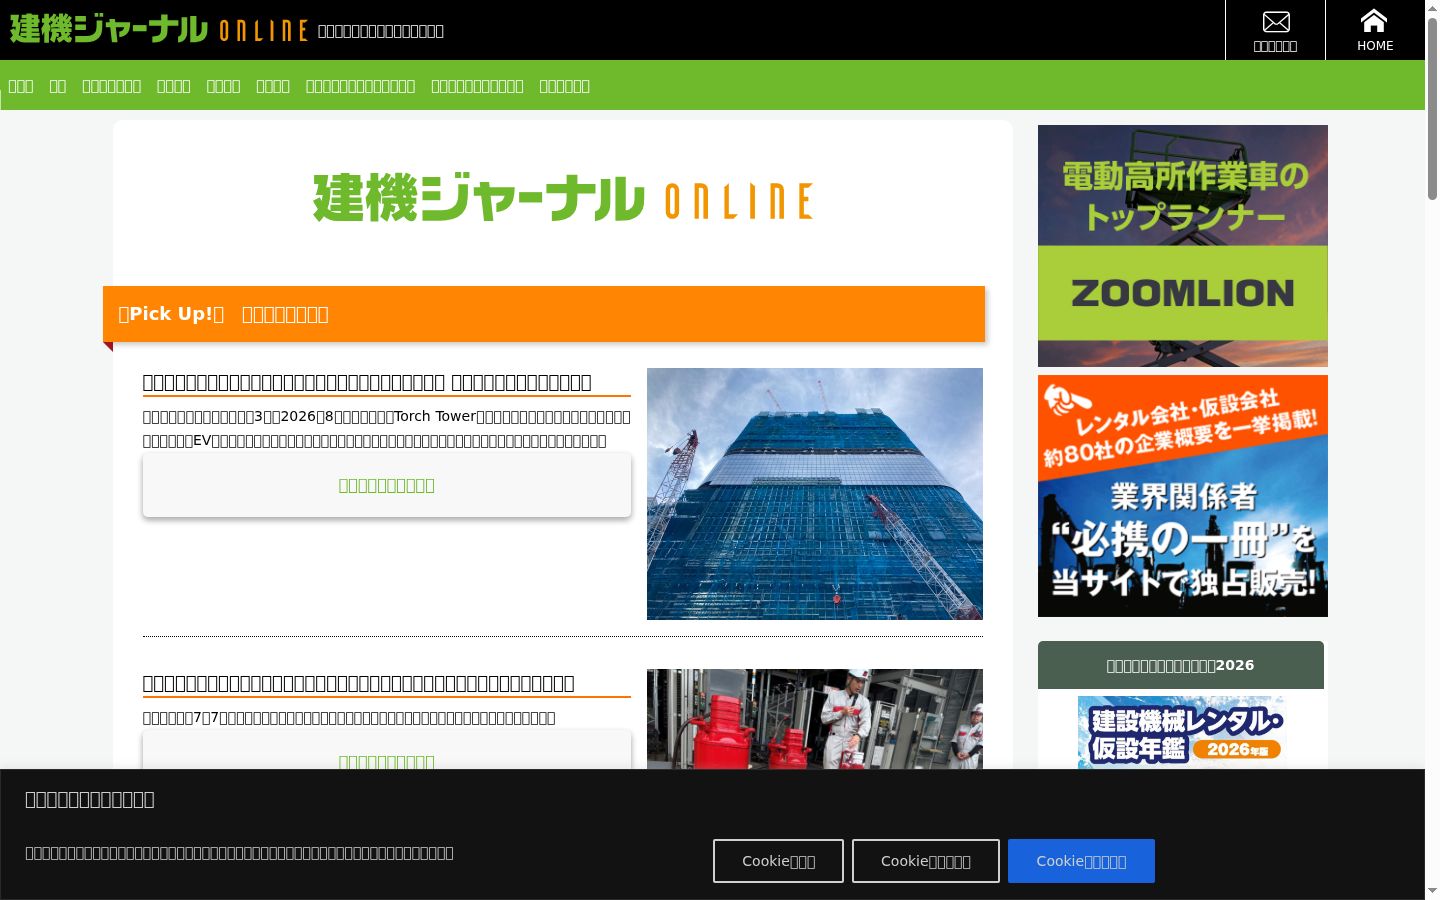Click the large centered site logo

563,198
